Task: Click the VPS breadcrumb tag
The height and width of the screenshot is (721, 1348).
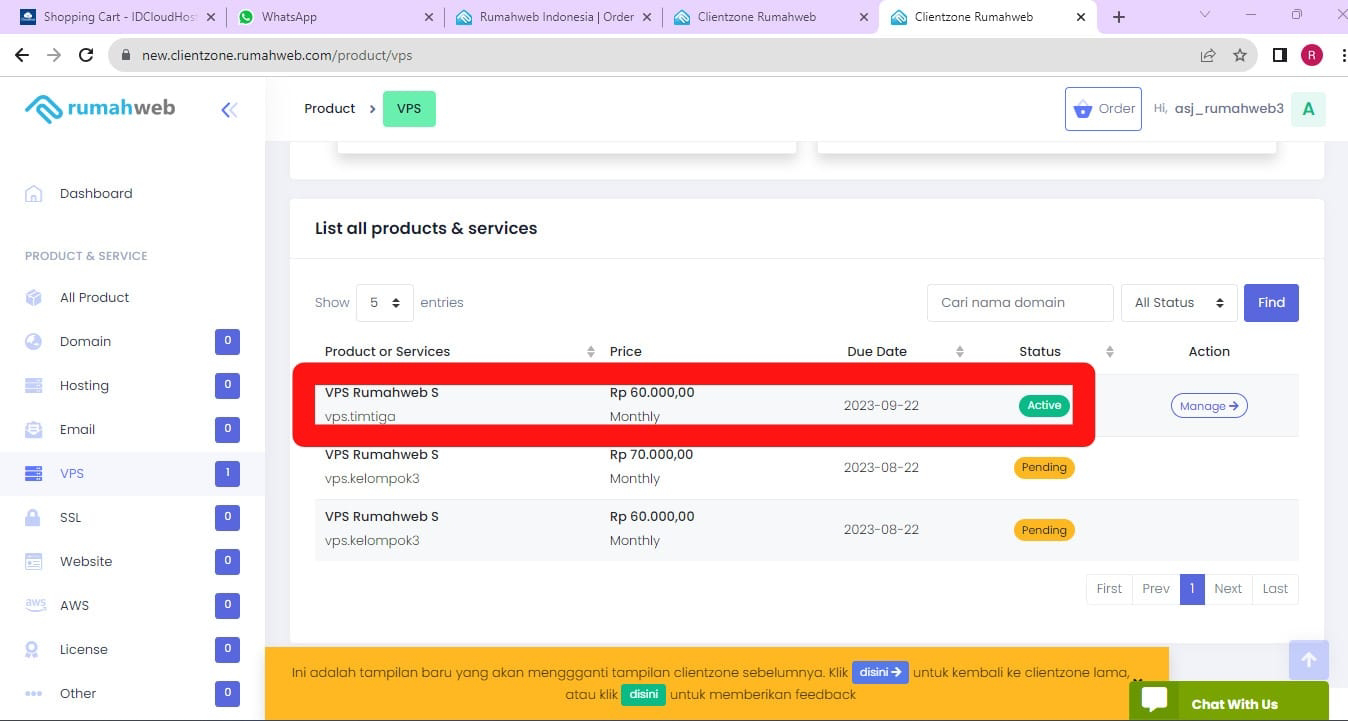Action: (409, 109)
